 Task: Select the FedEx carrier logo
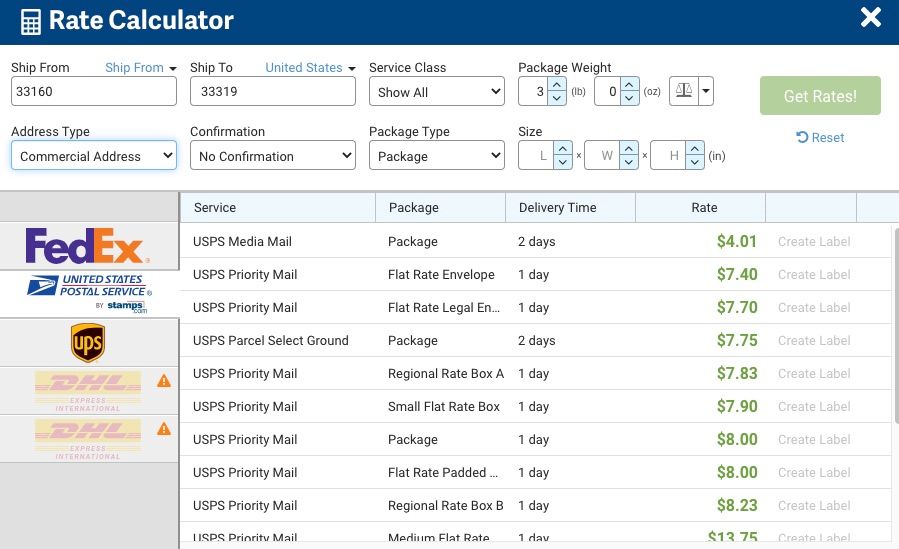point(88,246)
